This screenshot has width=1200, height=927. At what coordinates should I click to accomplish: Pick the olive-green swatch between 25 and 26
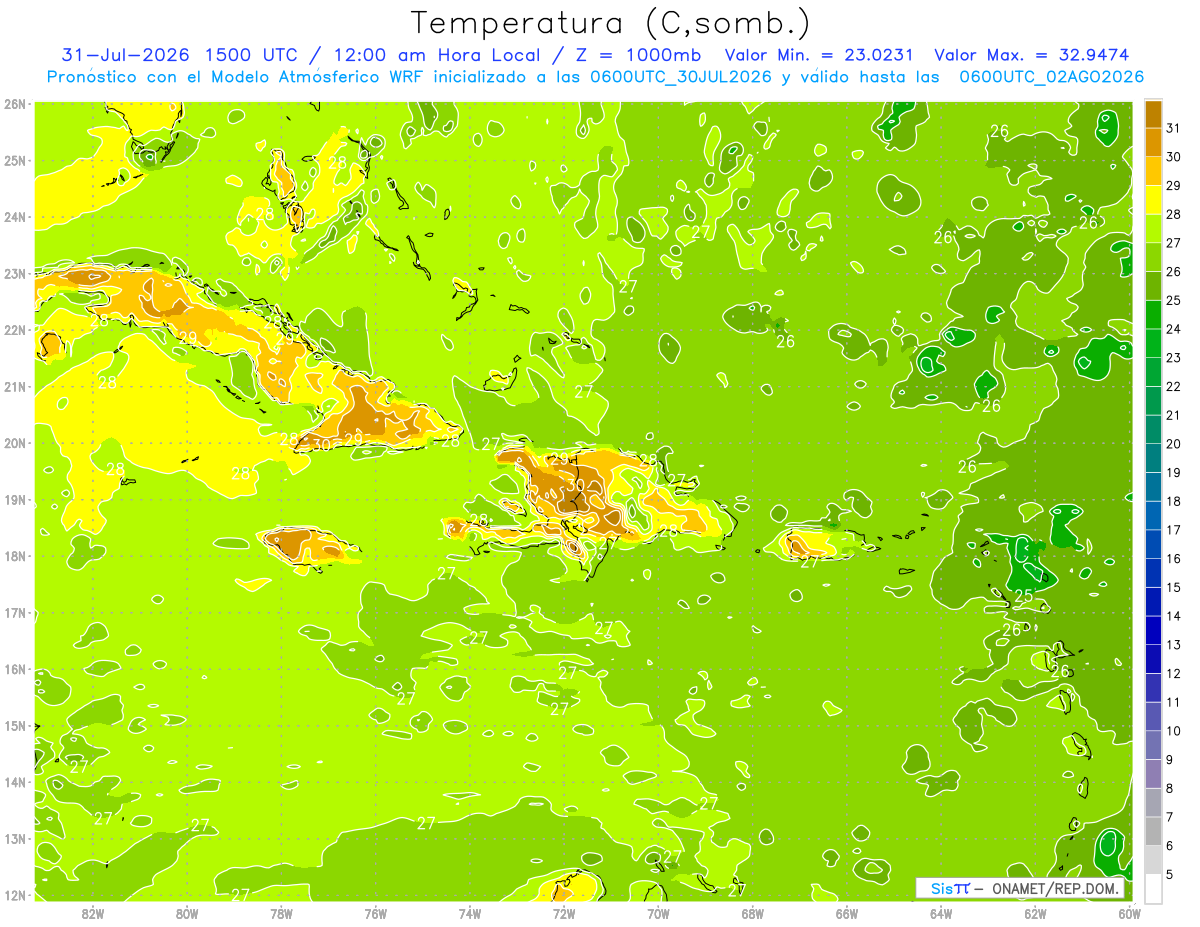[1153, 286]
